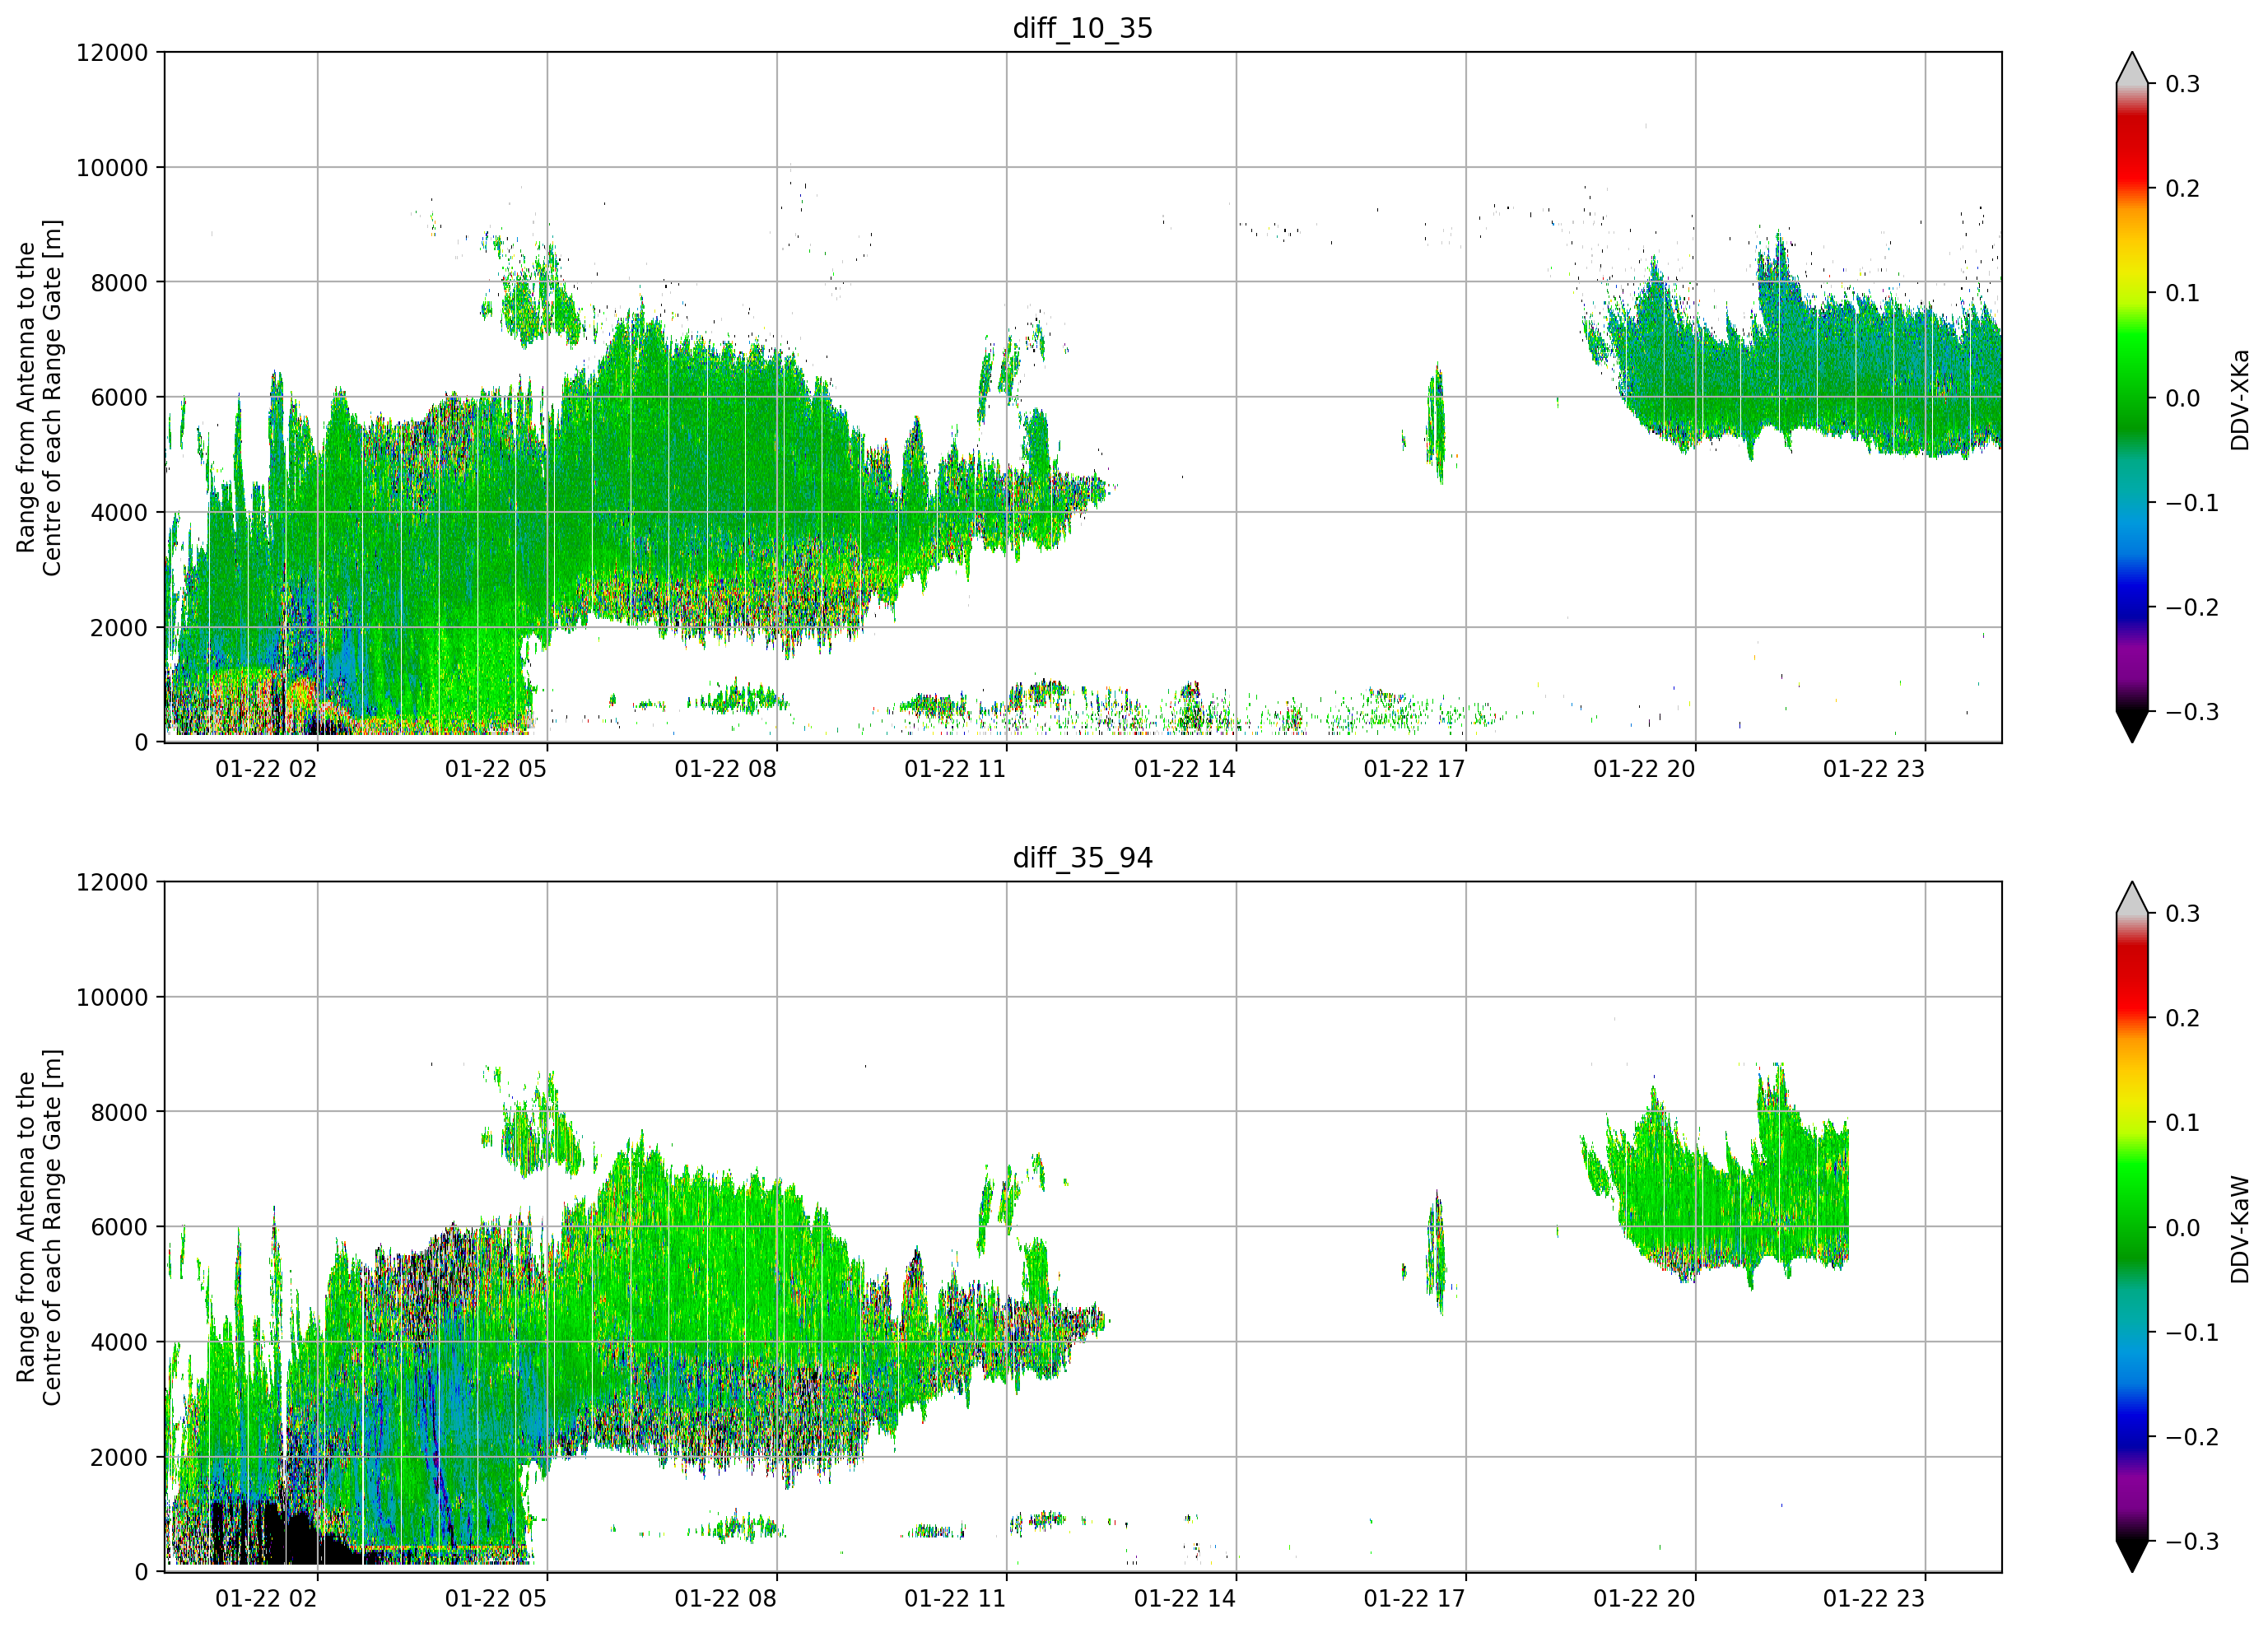The width and height of the screenshot is (2268, 1628).
Task: Click the "0.2" tick on DDV-XKa colorbar
Action: tap(2183, 189)
